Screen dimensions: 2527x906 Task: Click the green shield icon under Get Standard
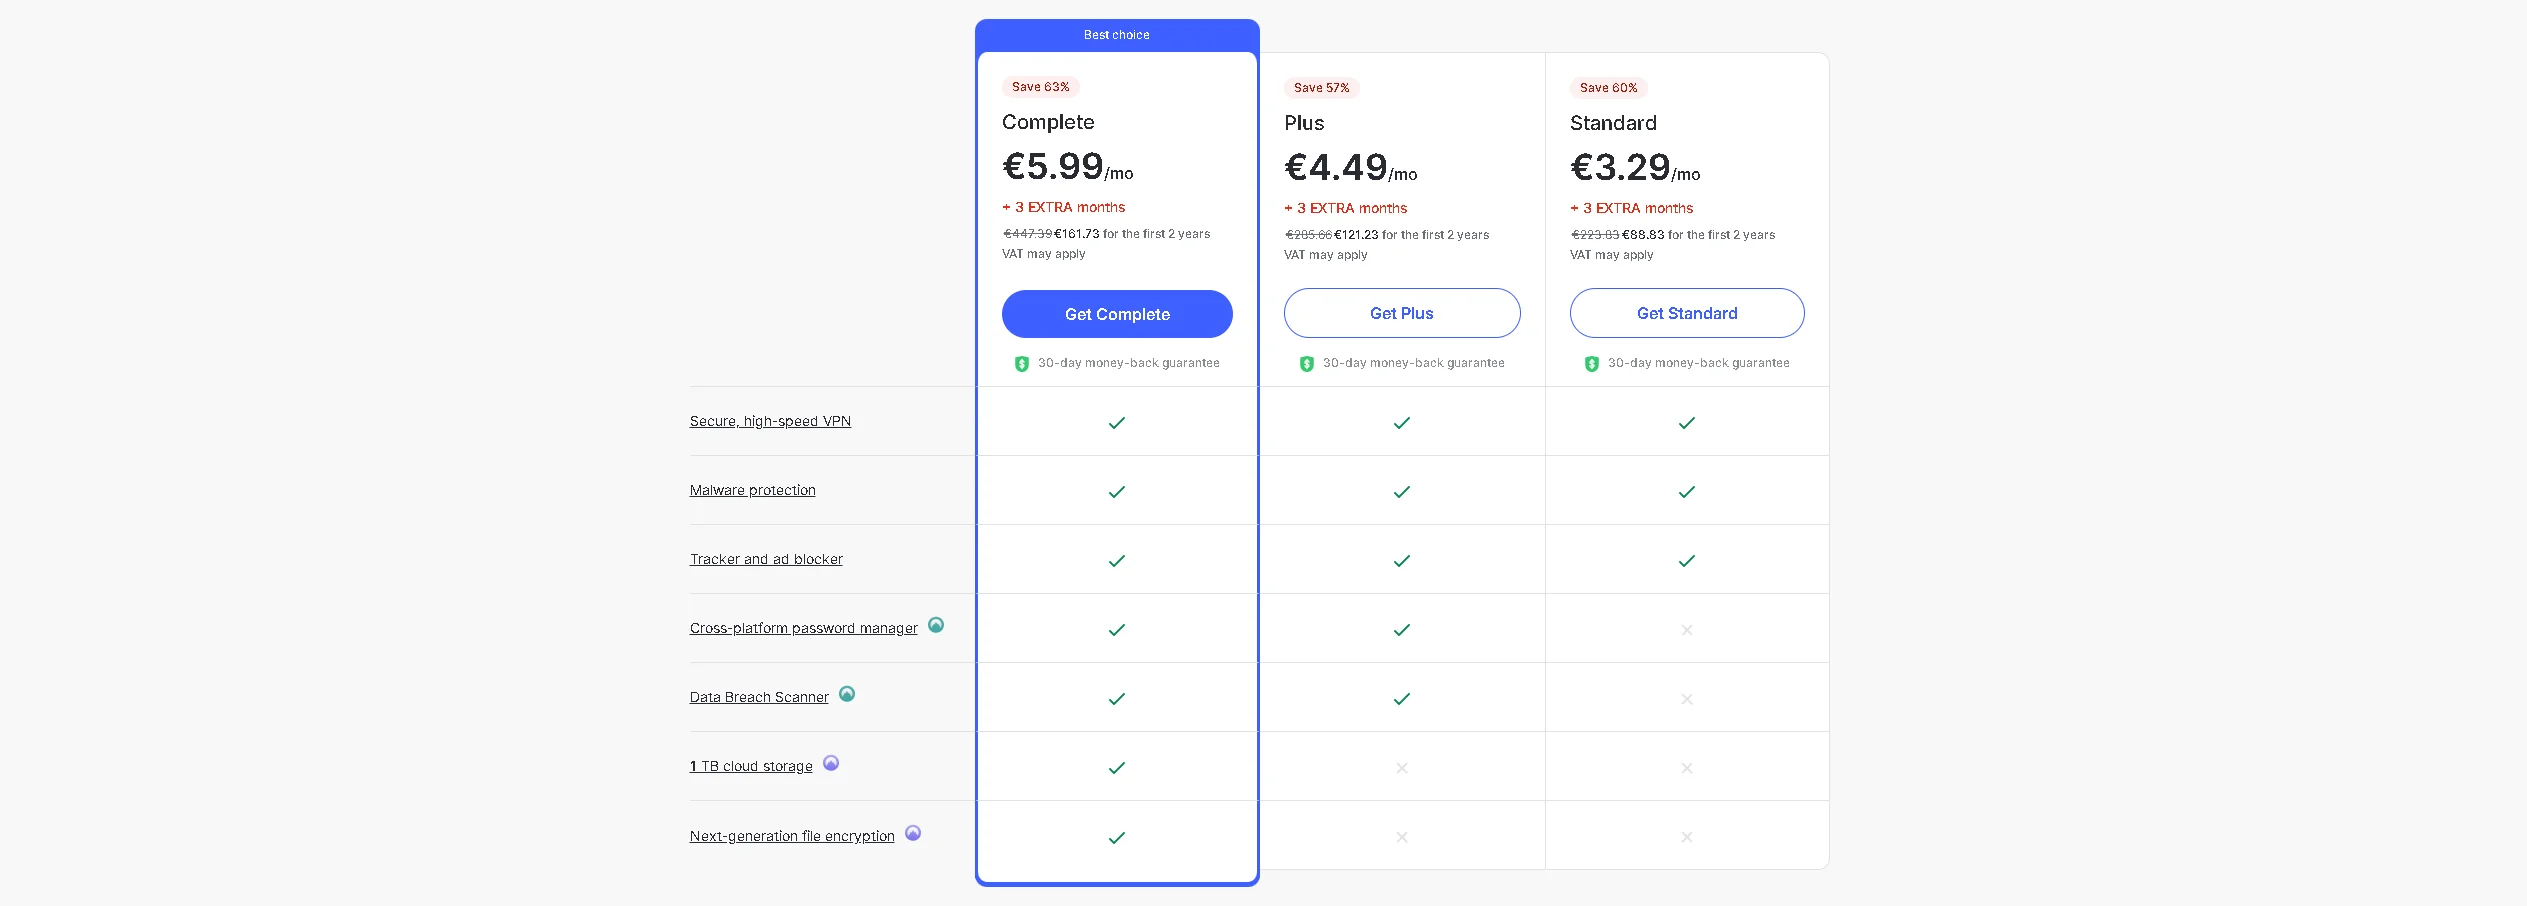[1592, 364]
